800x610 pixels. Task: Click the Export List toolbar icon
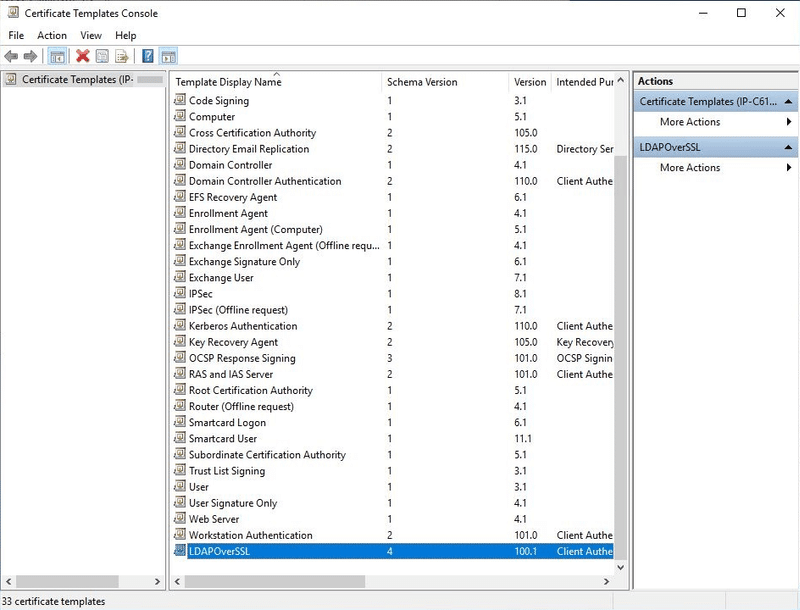click(x=121, y=56)
